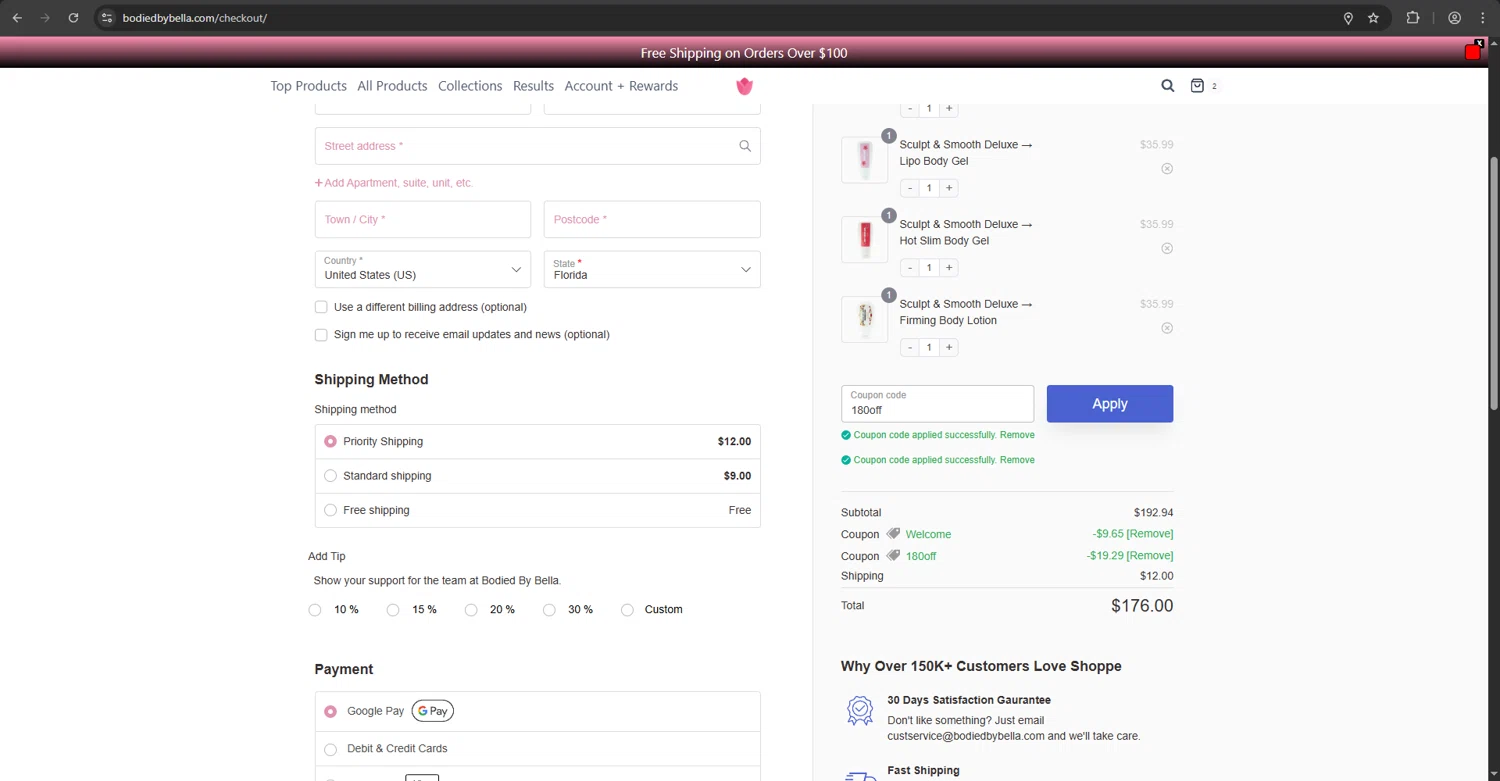Select Debit & Credit Cards payment
This screenshot has height=781, width=1500.
[330, 749]
